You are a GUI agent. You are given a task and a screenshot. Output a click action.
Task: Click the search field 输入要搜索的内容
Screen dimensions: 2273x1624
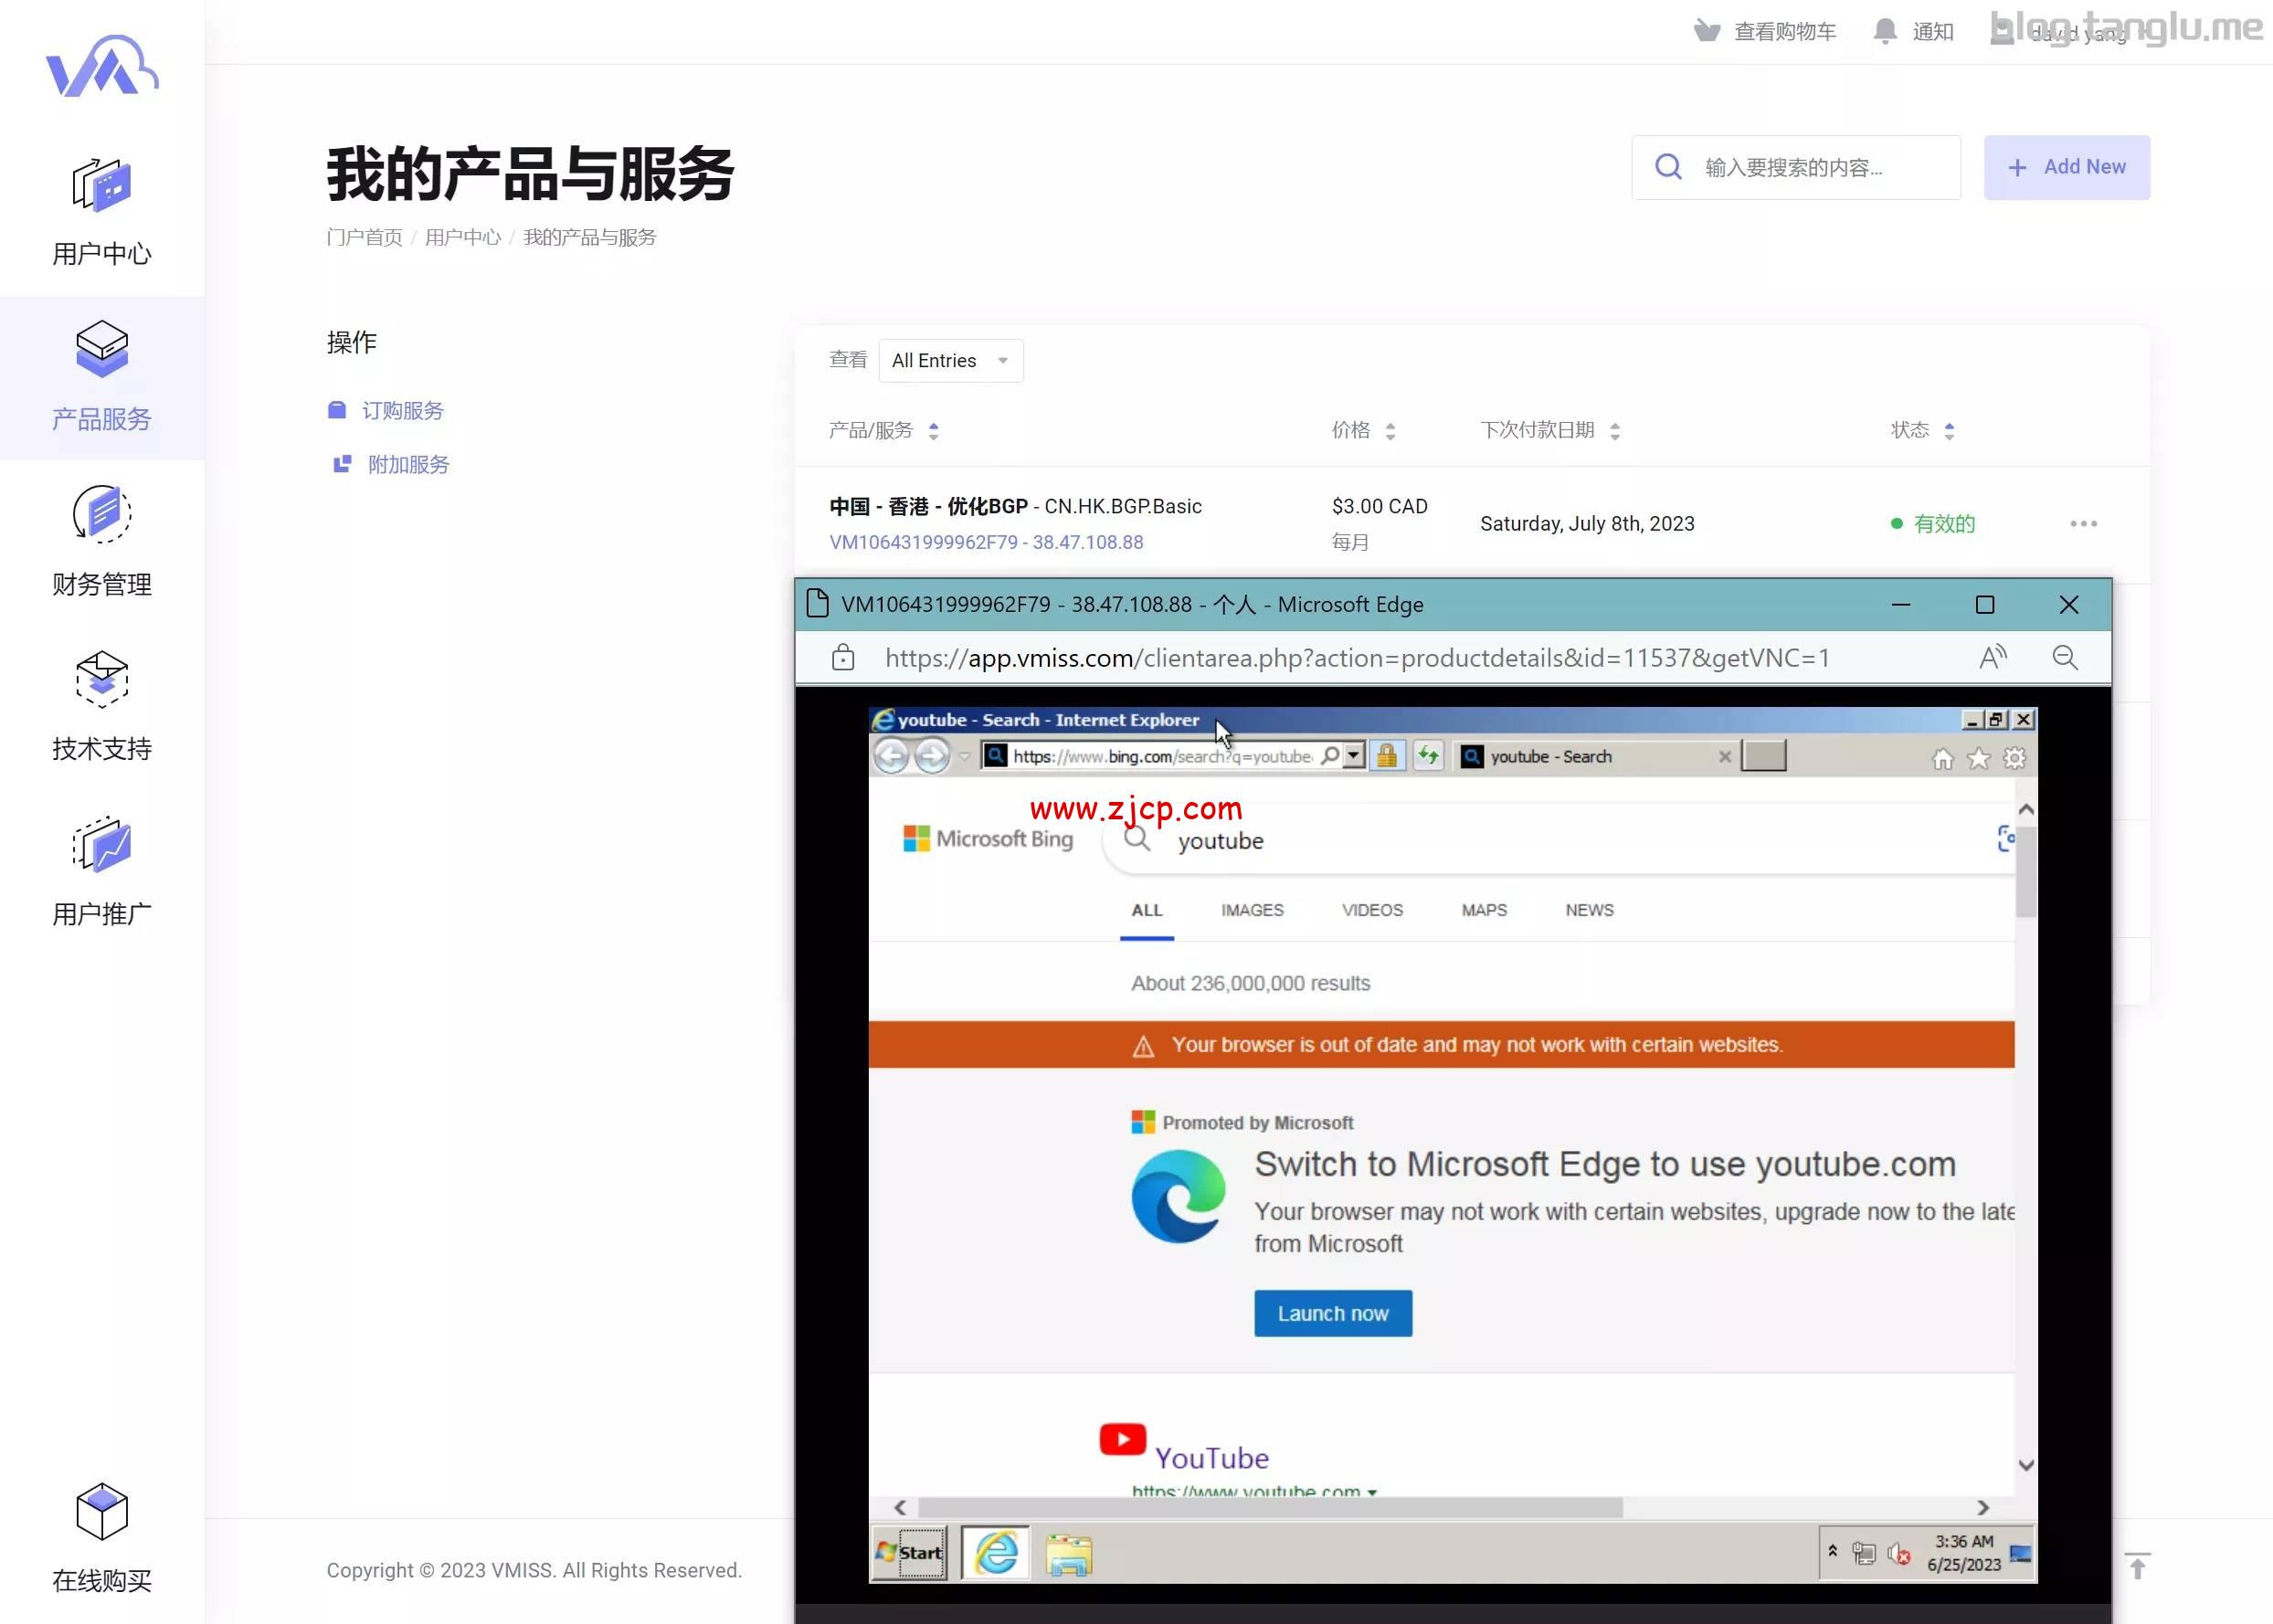[x=1796, y=167]
